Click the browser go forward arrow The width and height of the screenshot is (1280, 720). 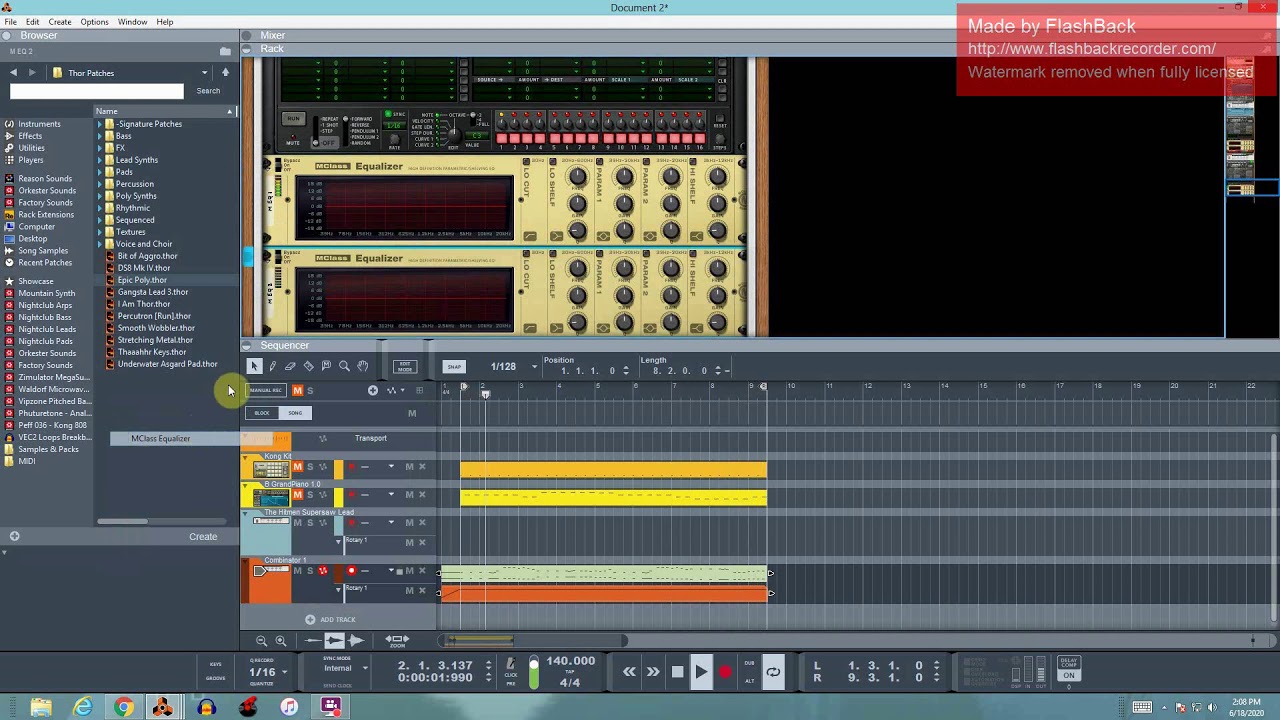[31, 73]
